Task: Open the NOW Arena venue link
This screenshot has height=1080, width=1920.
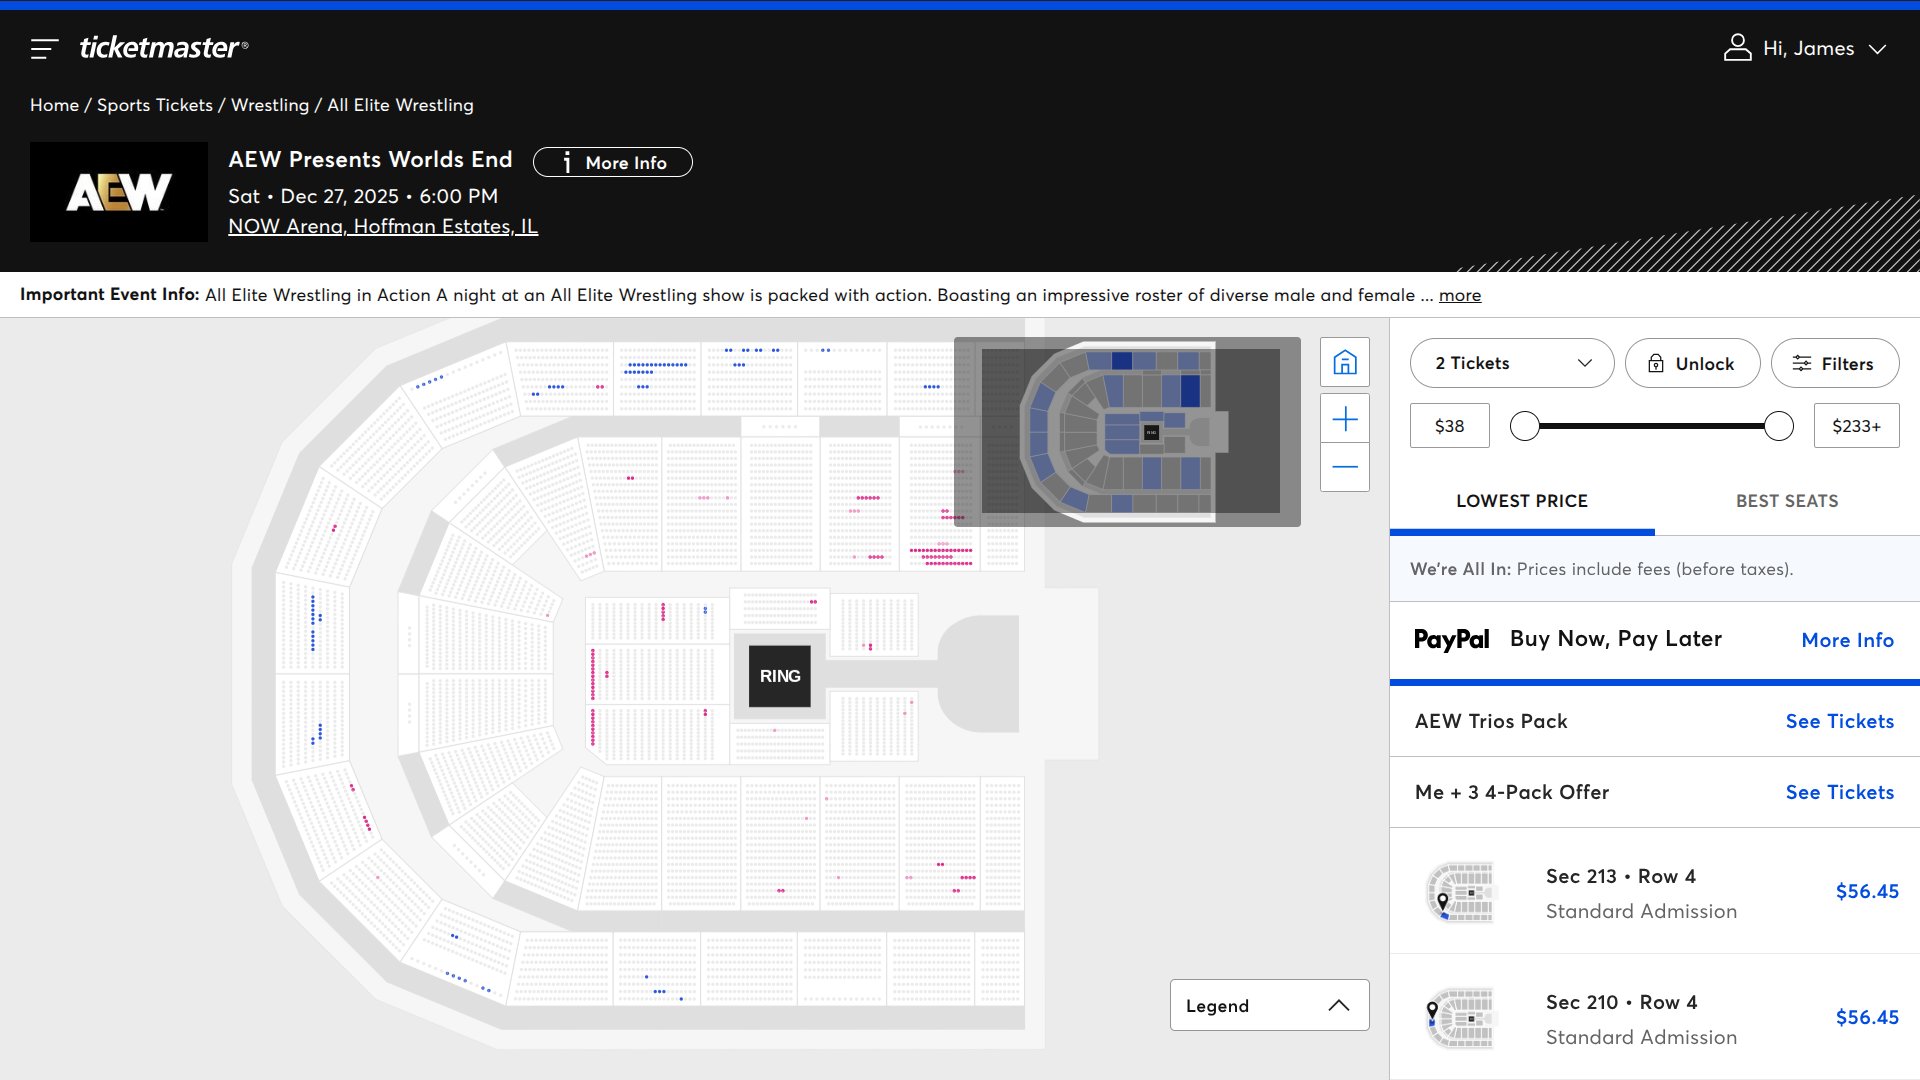Action: tap(382, 226)
